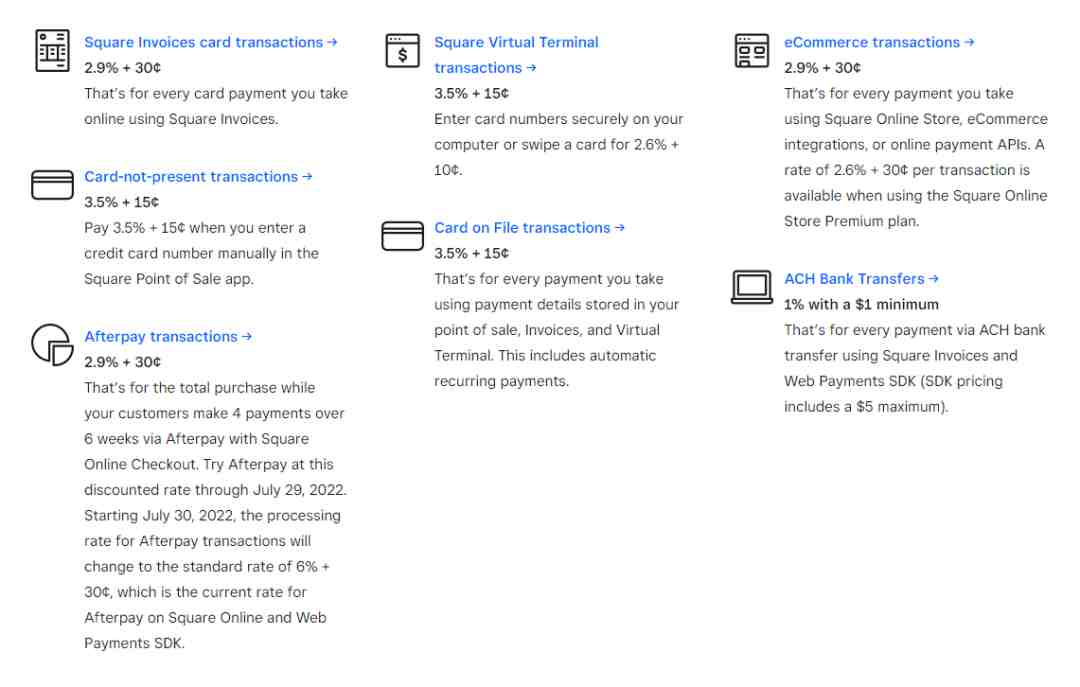Click the text 'includes a $5 maximum).'
This screenshot has height=687, width=1080.
coord(866,406)
